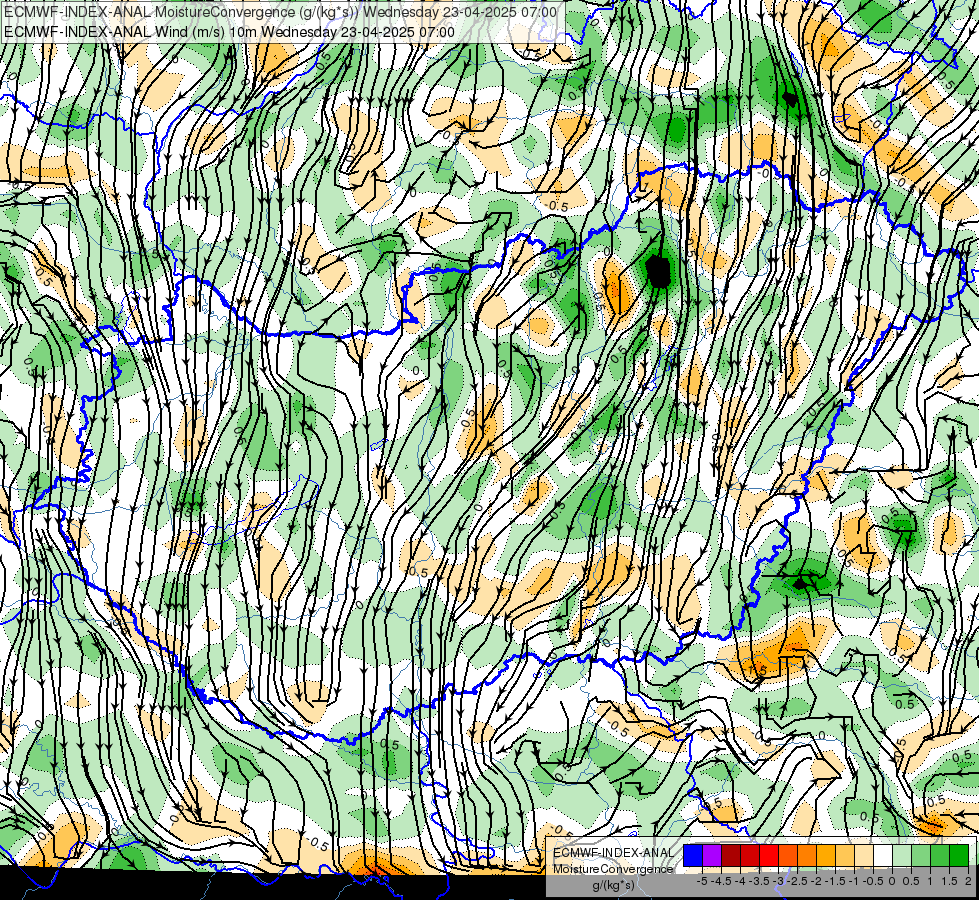Click the -2.5 value on legend scale
Viewport: 979px width, 900px height.
[x=797, y=881]
